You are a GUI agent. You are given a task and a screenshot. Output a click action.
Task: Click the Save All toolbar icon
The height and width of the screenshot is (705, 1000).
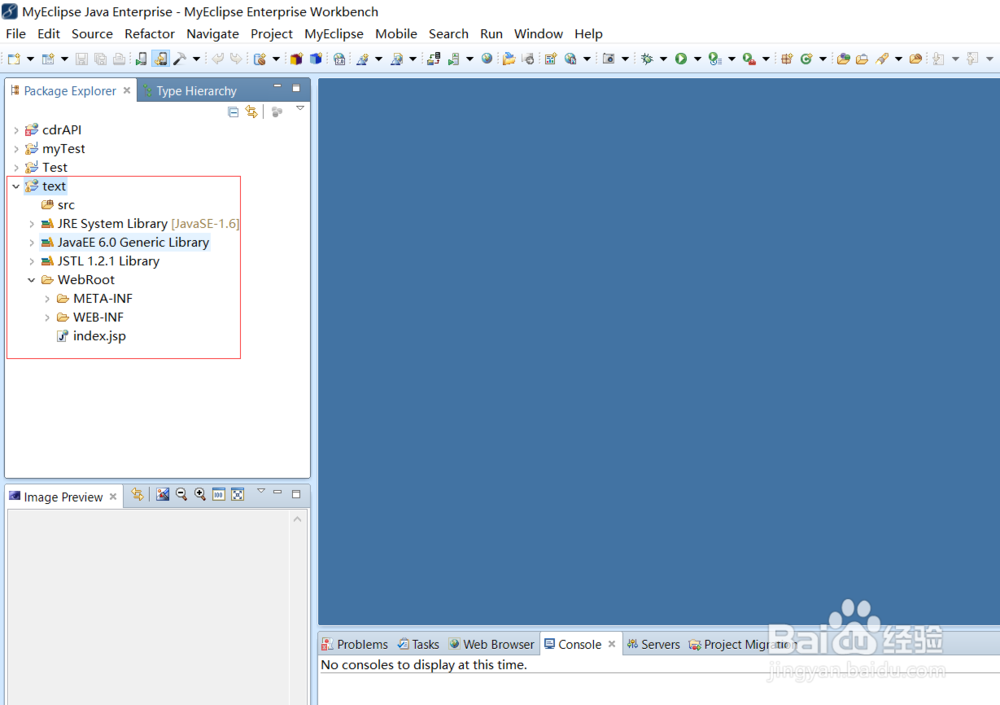point(100,59)
